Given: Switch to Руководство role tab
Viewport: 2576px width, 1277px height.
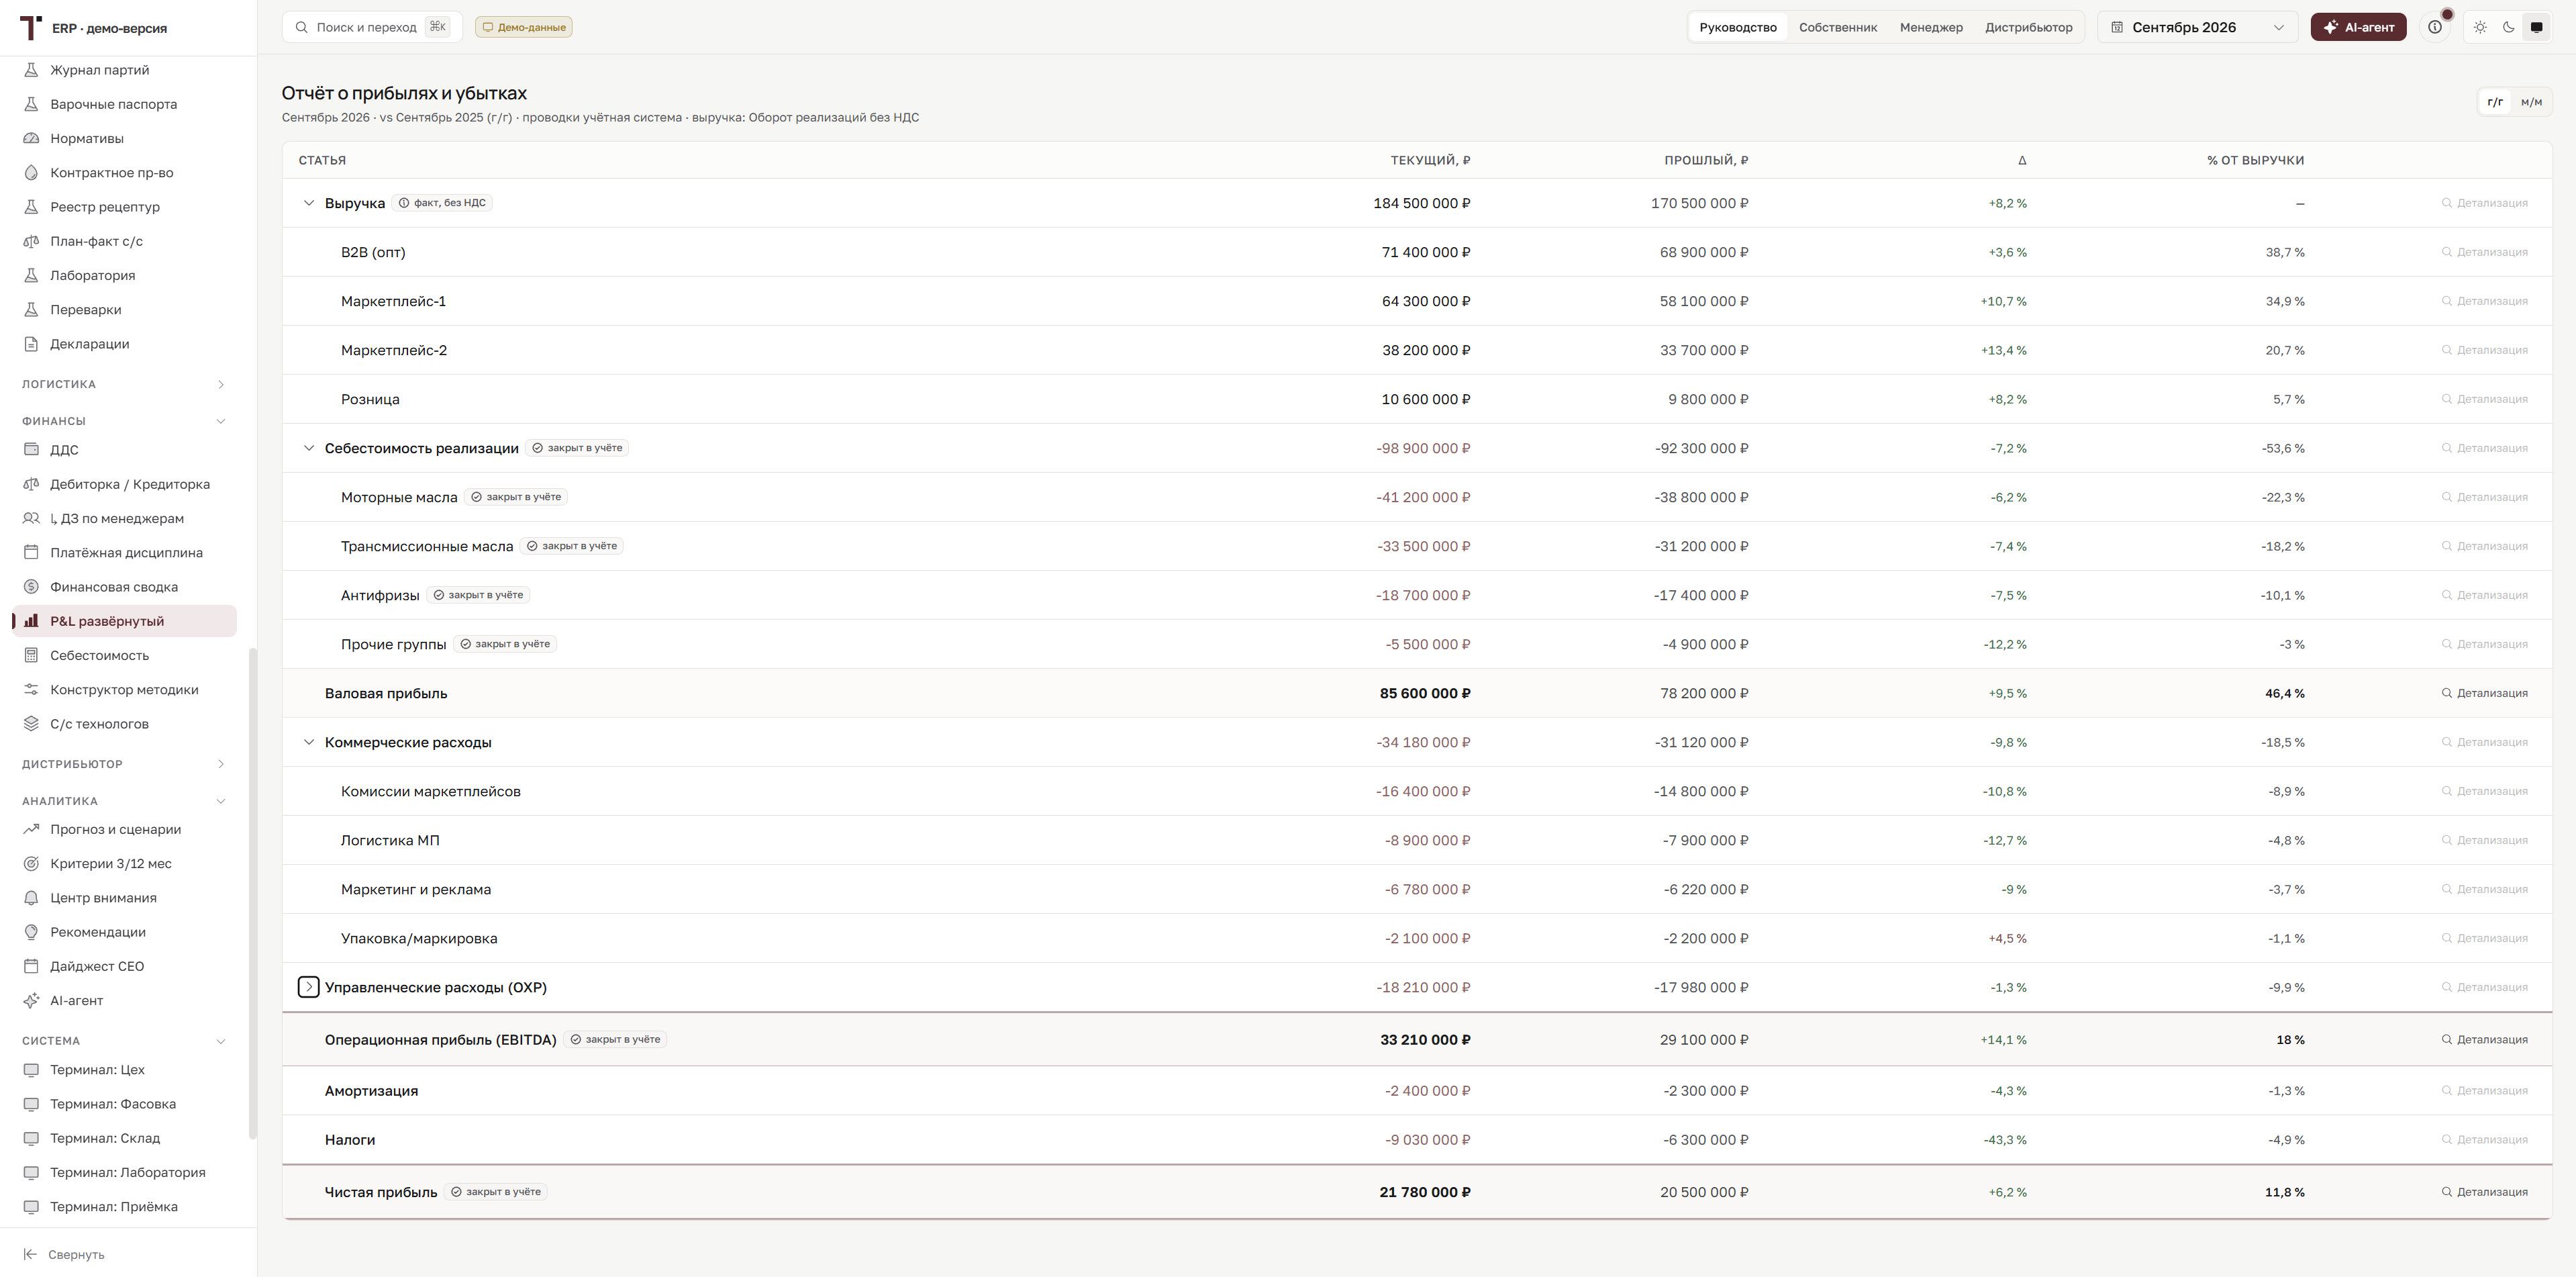Looking at the screenshot, I should [1738, 27].
